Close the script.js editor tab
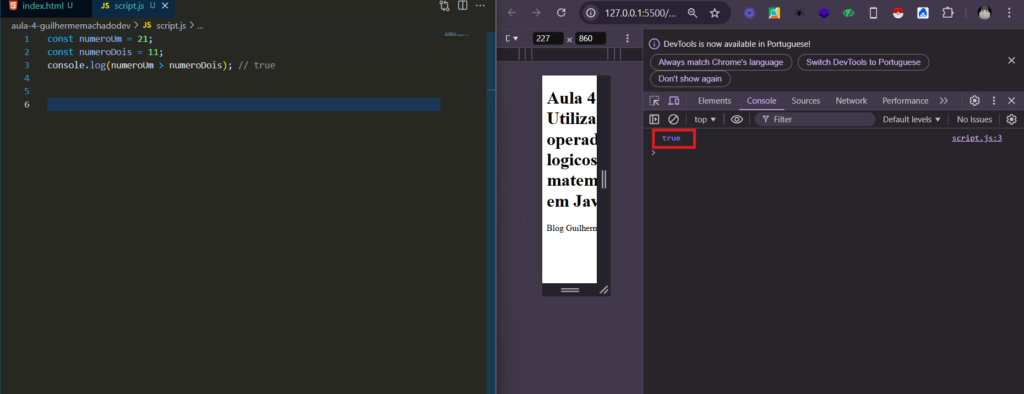The width and height of the screenshot is (1024, 394). [x=165, y=6]
